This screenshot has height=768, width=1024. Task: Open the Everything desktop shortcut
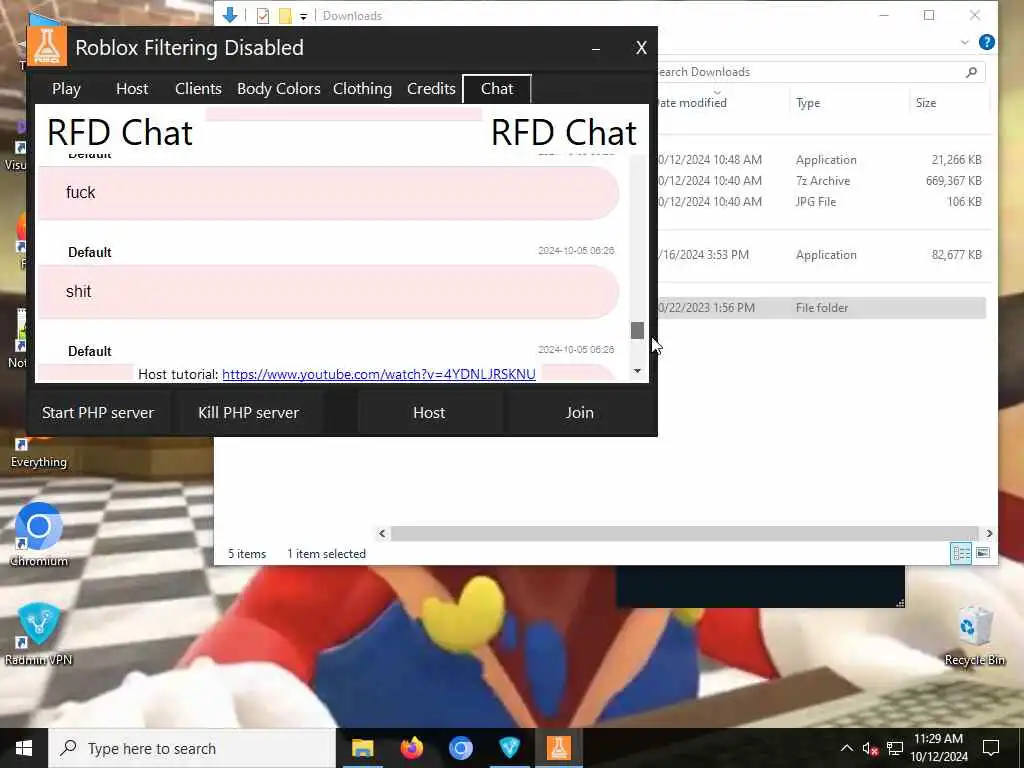tap(39, 454)
